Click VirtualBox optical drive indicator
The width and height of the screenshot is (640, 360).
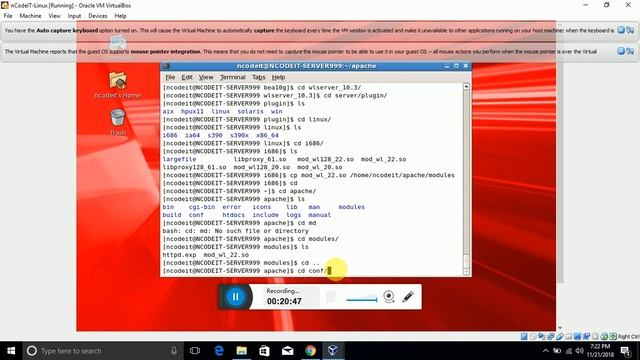coord(533,336)
